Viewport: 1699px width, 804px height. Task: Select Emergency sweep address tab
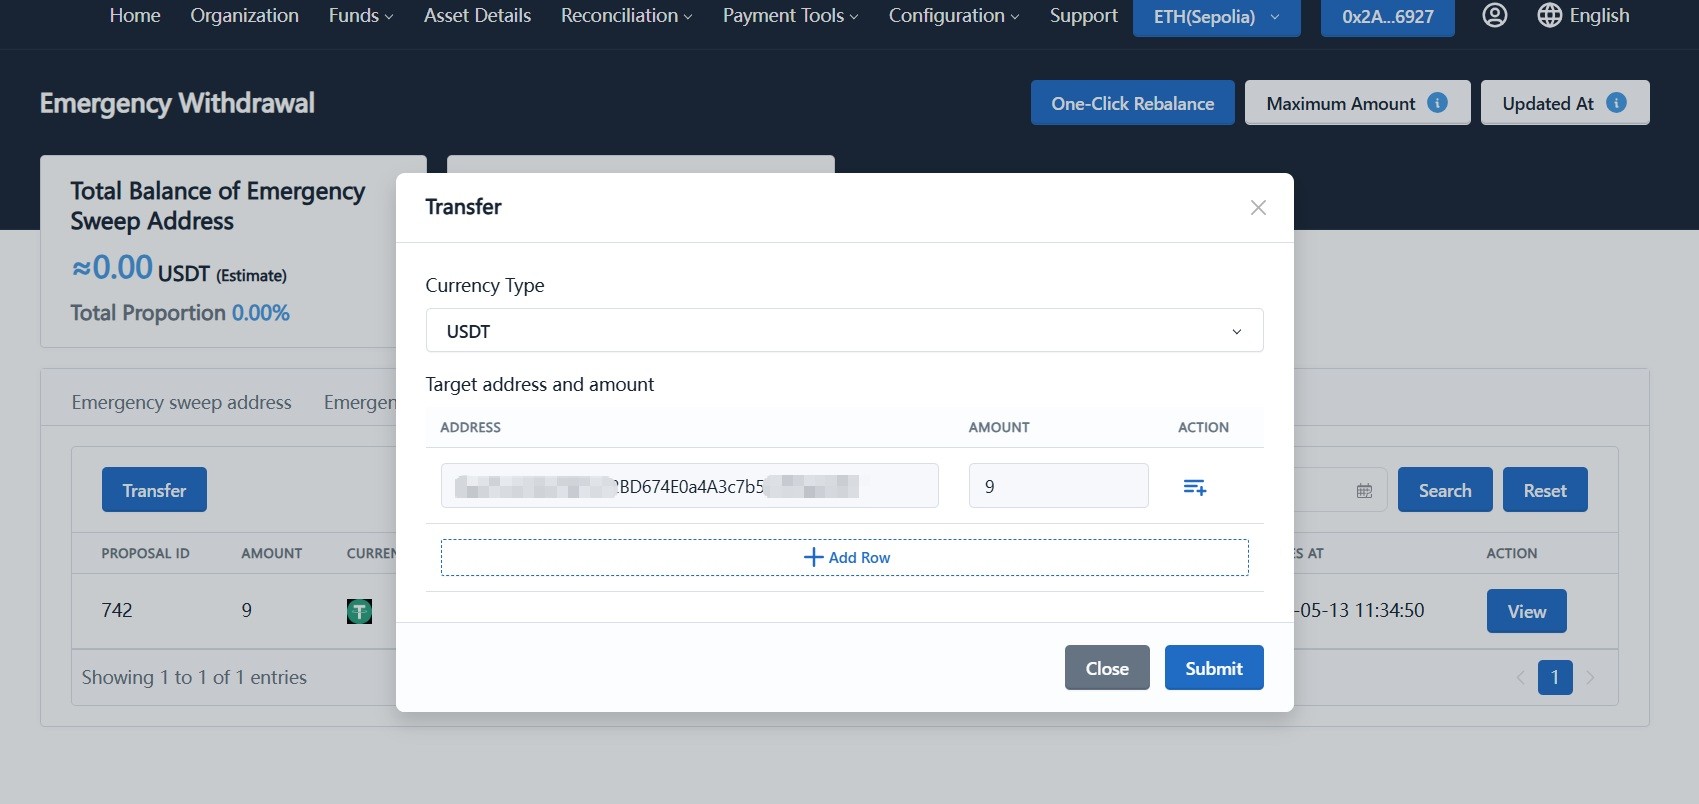(181, 402)
